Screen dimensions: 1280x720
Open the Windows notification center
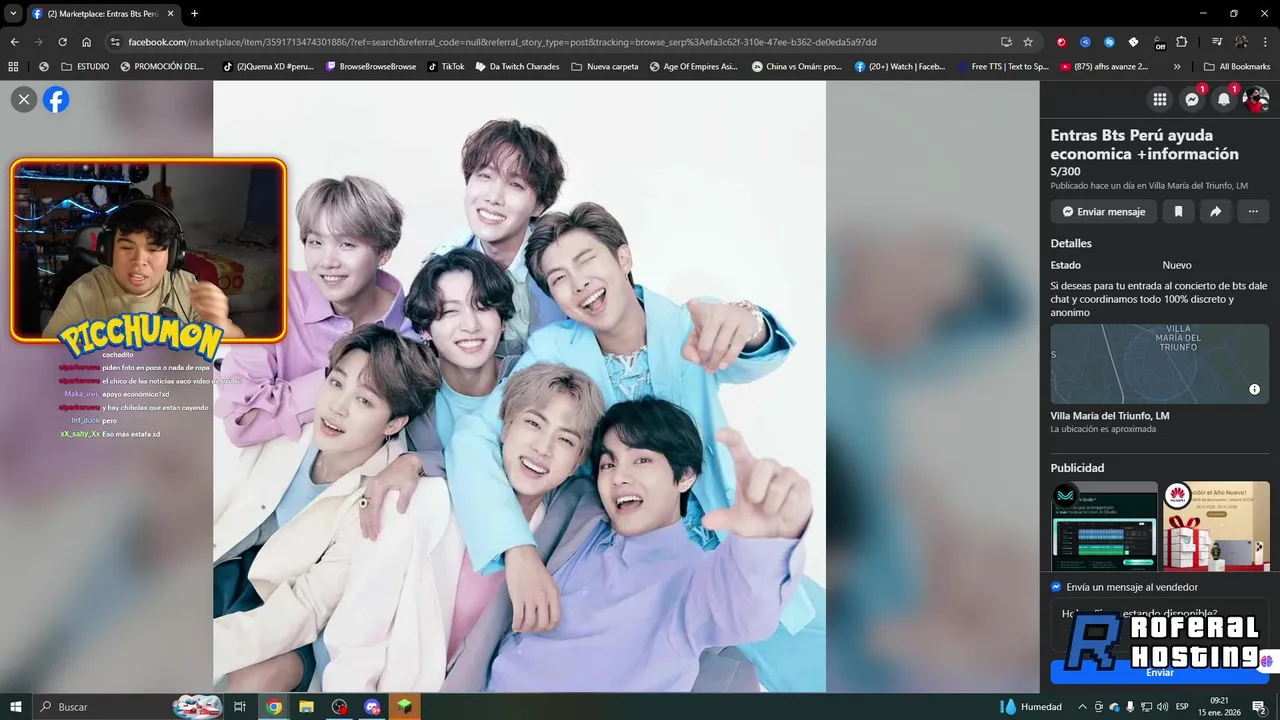(1259, 707)
